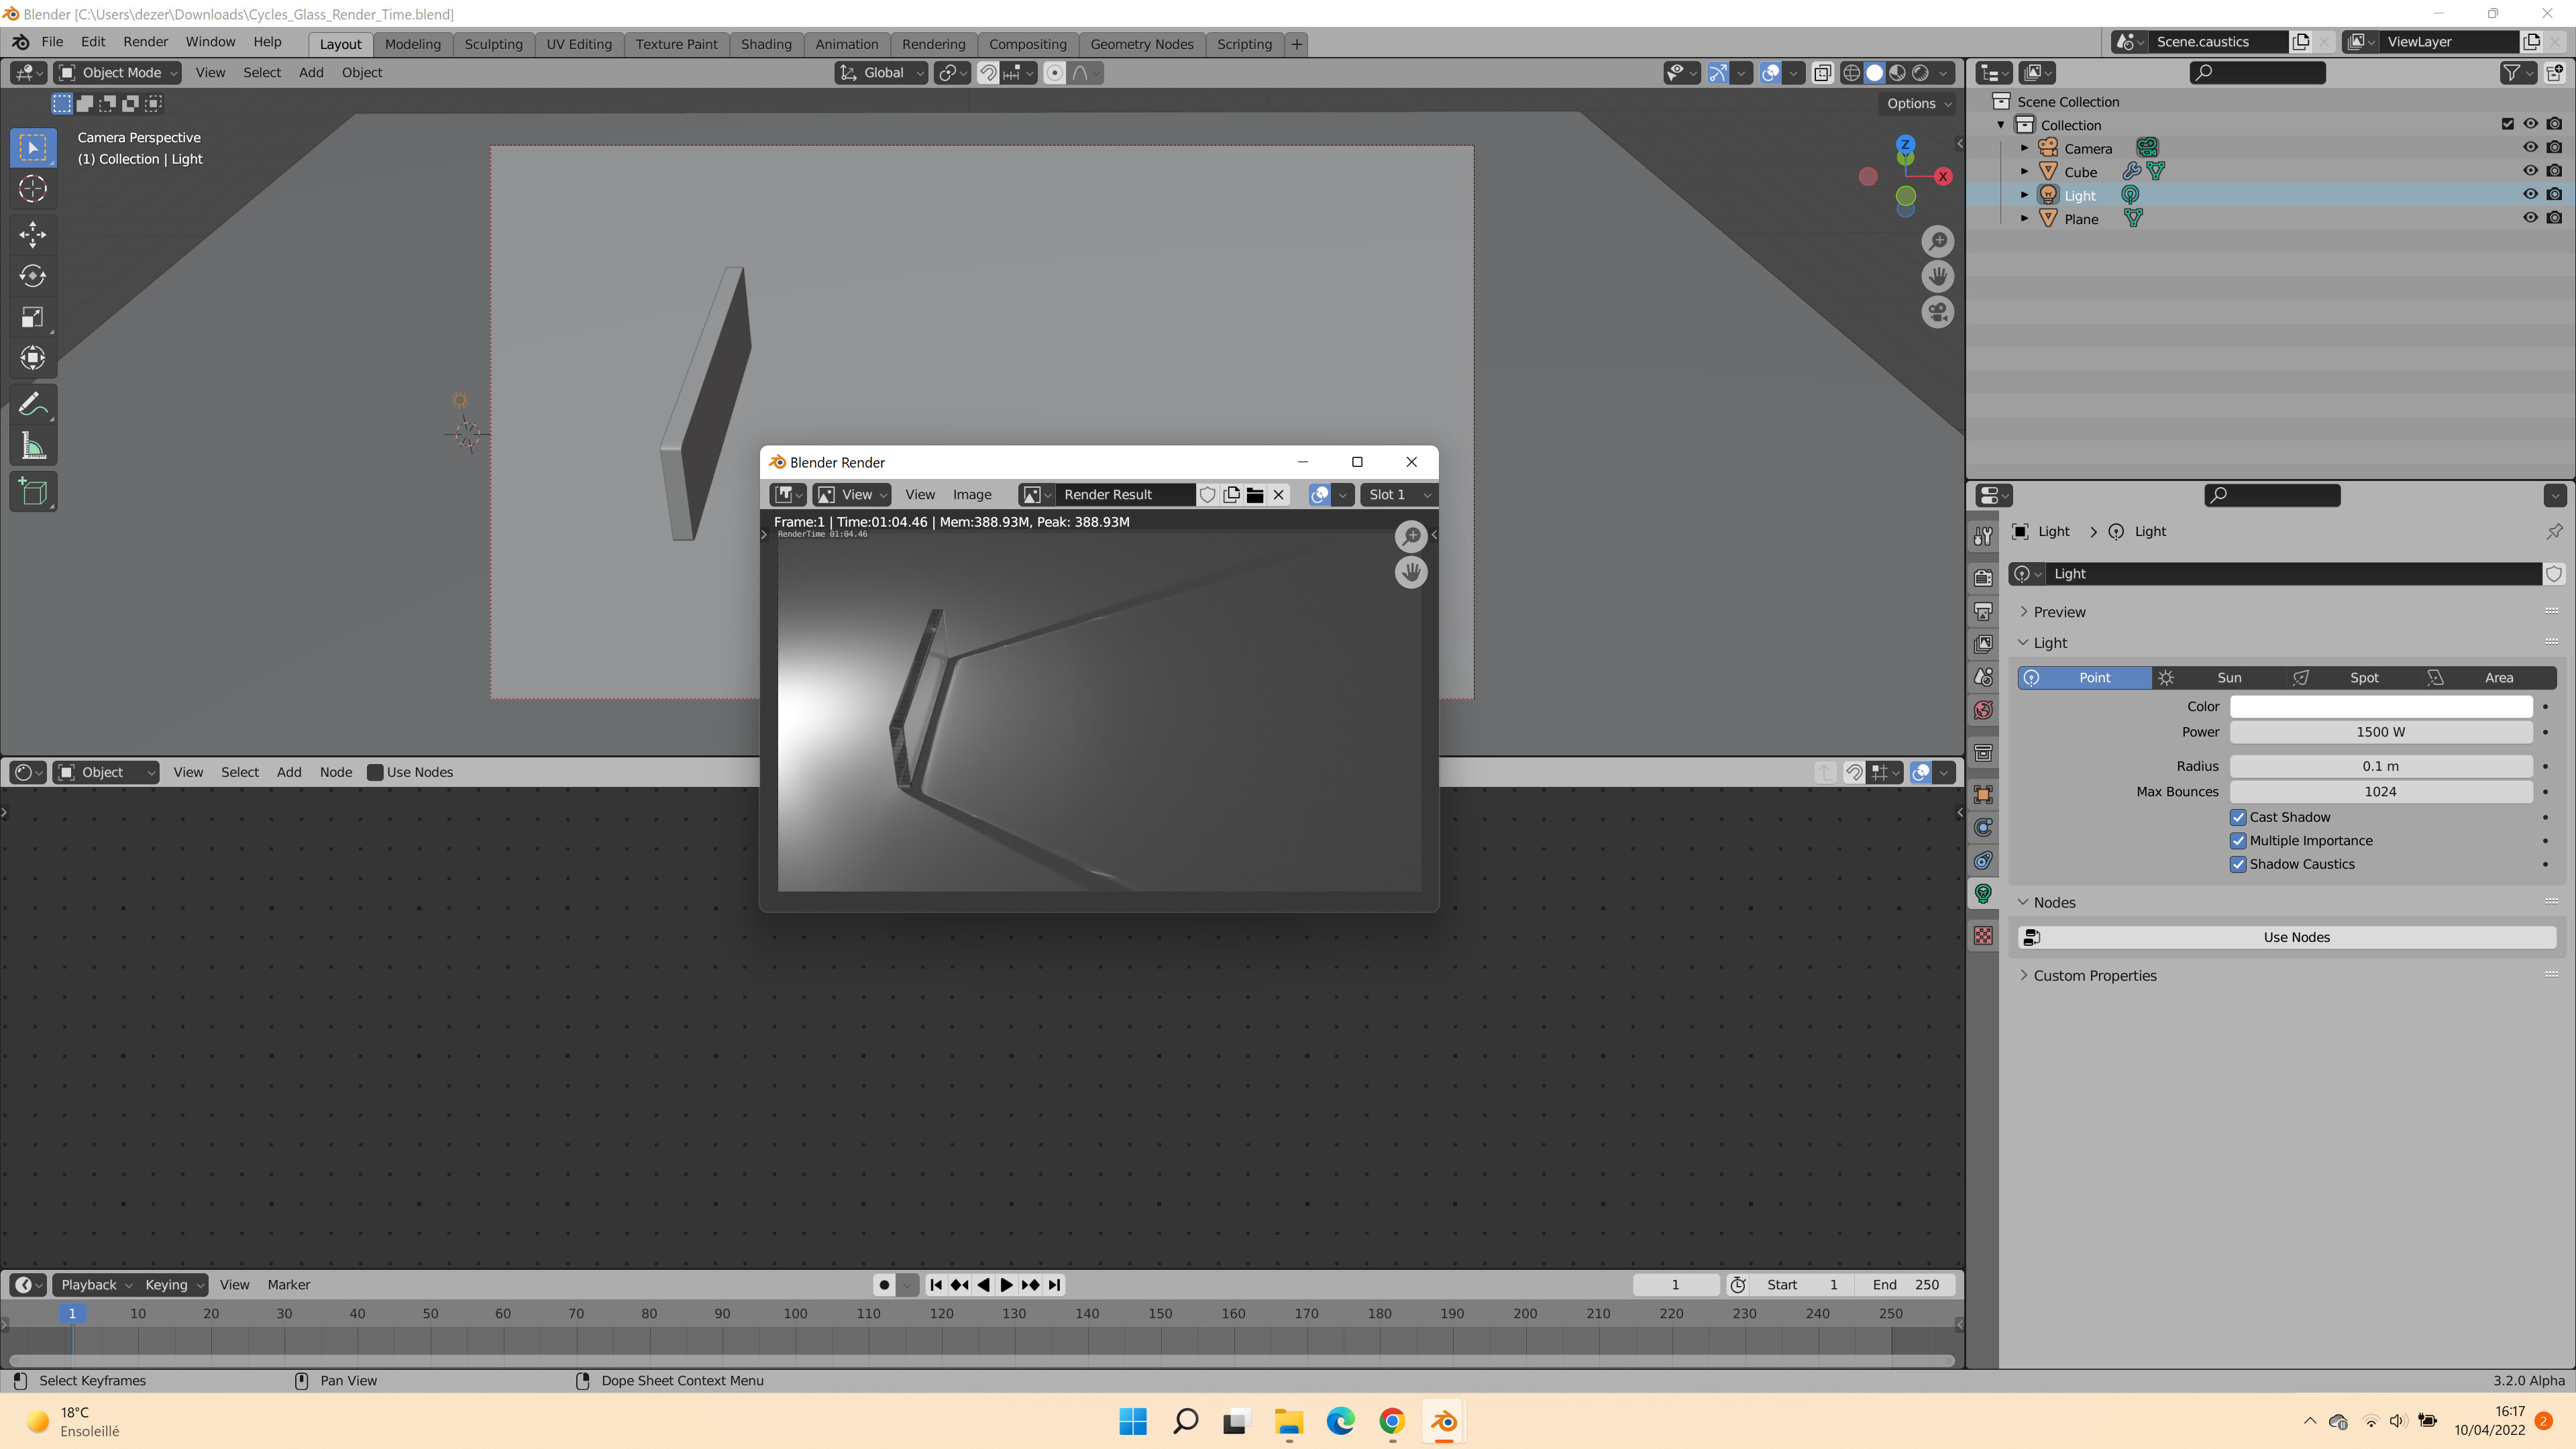This screenshot has width=2576, height=1449.
Task: Toggle Multiple Importance checkbox
Action: [x=2238, y=841]
